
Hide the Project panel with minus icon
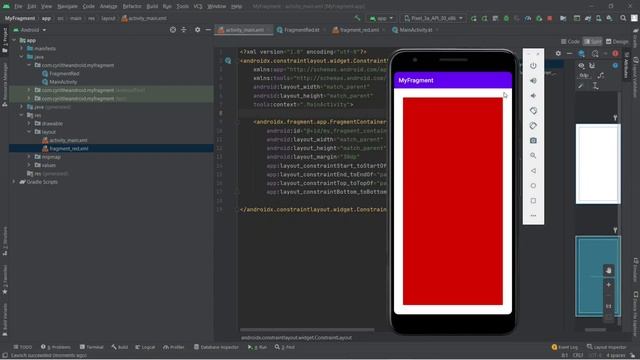pyautogui.click(x=208, y=30)
